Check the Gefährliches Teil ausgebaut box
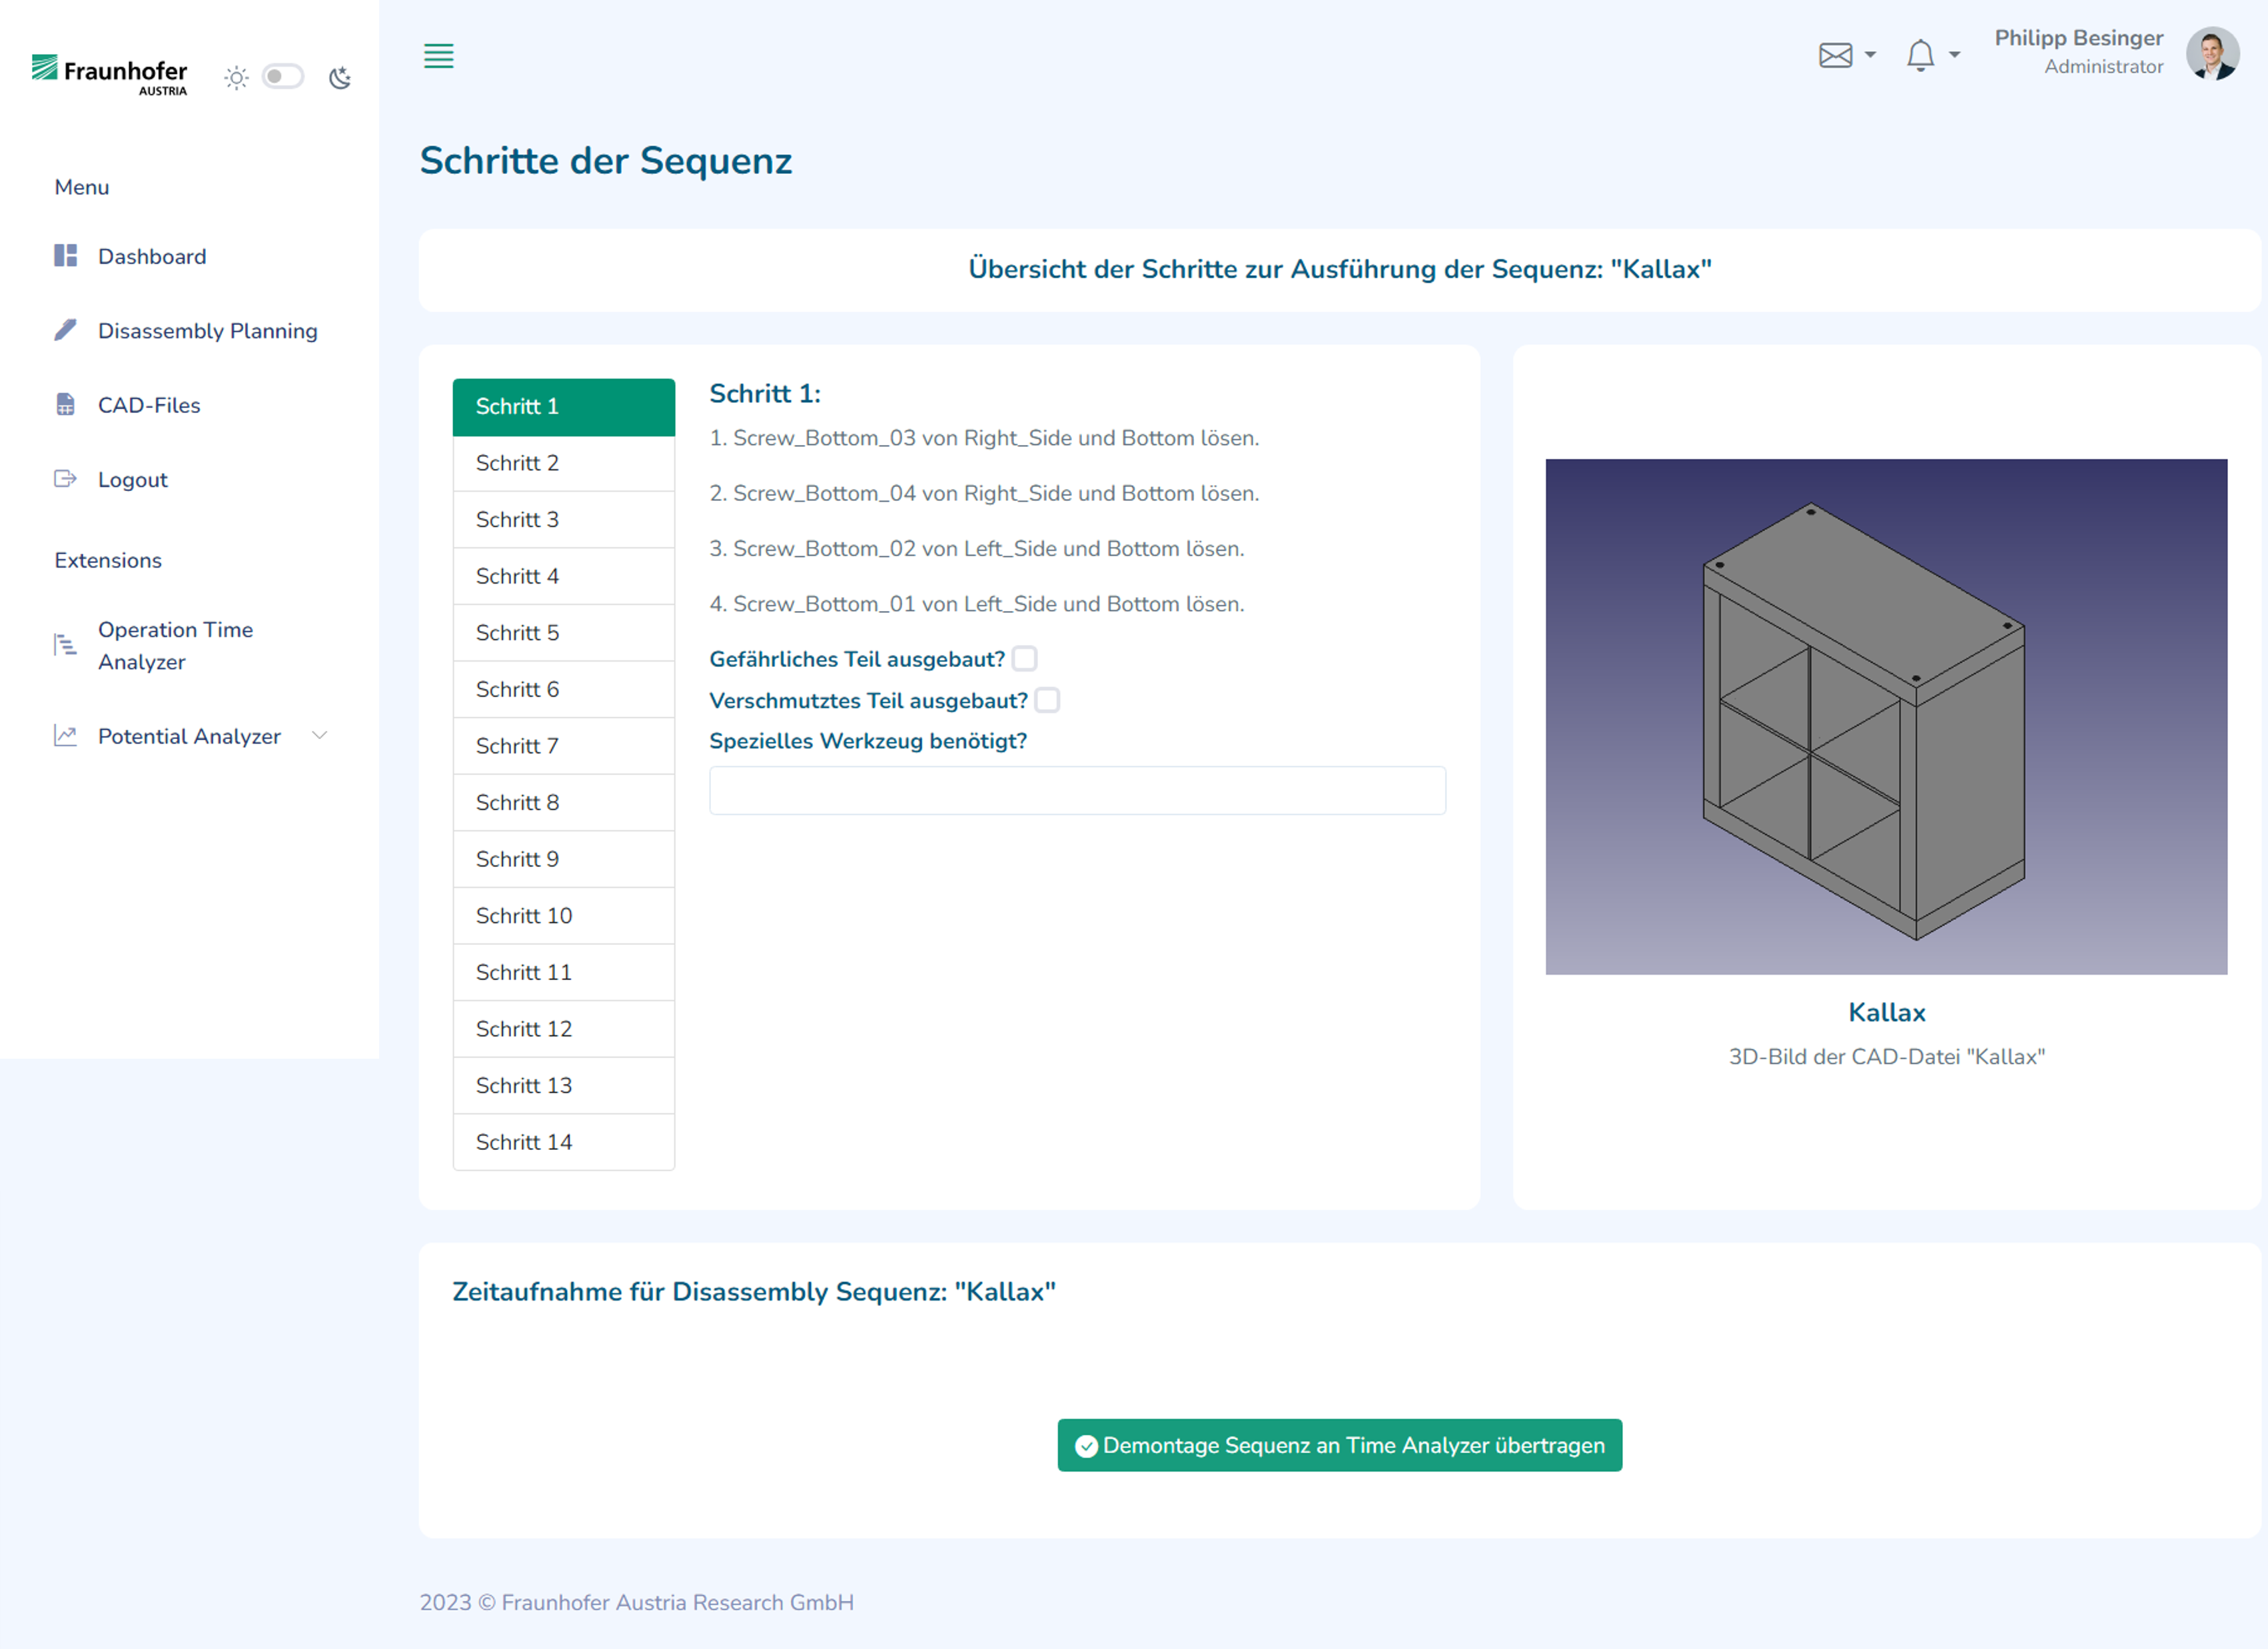 pos(1025,659)
